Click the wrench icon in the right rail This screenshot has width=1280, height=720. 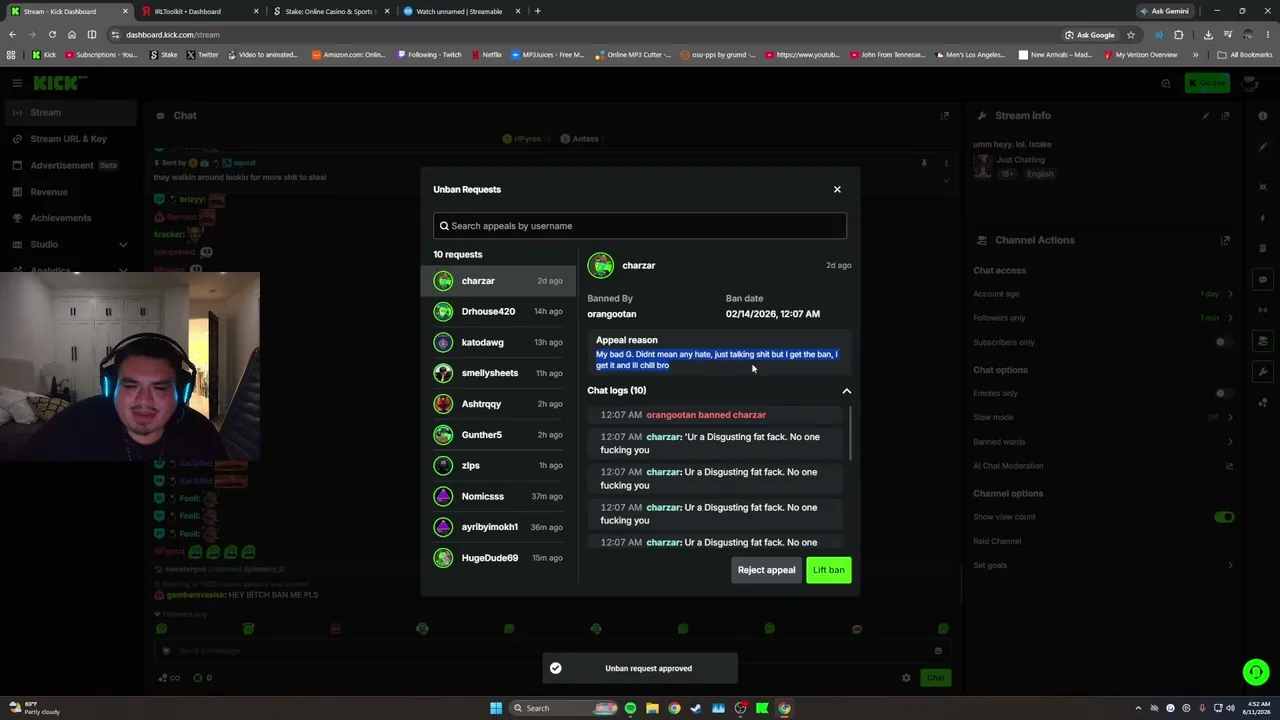[x=1263, y=372]
